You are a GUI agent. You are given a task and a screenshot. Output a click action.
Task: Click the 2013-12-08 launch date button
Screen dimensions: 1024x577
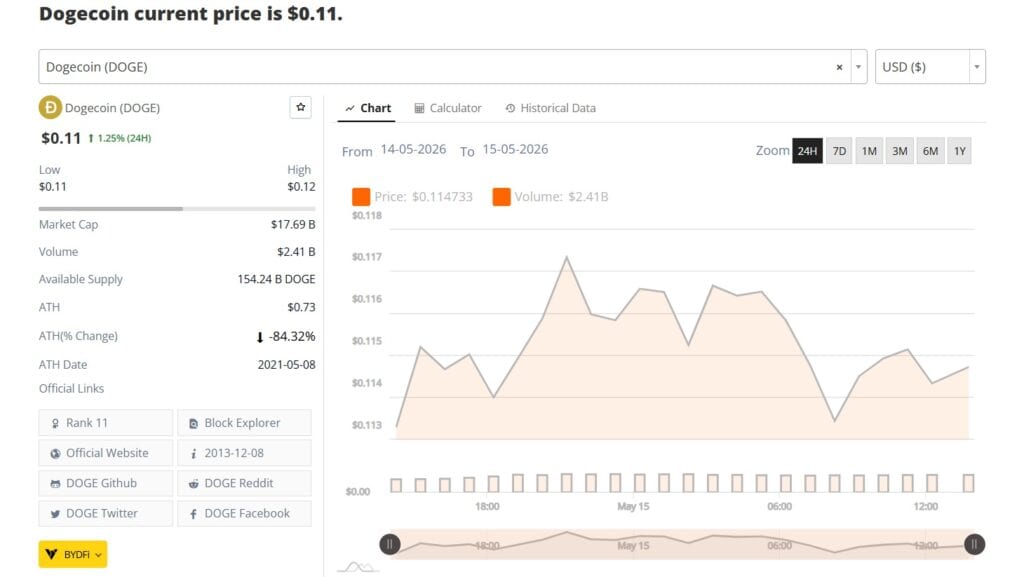244,453
